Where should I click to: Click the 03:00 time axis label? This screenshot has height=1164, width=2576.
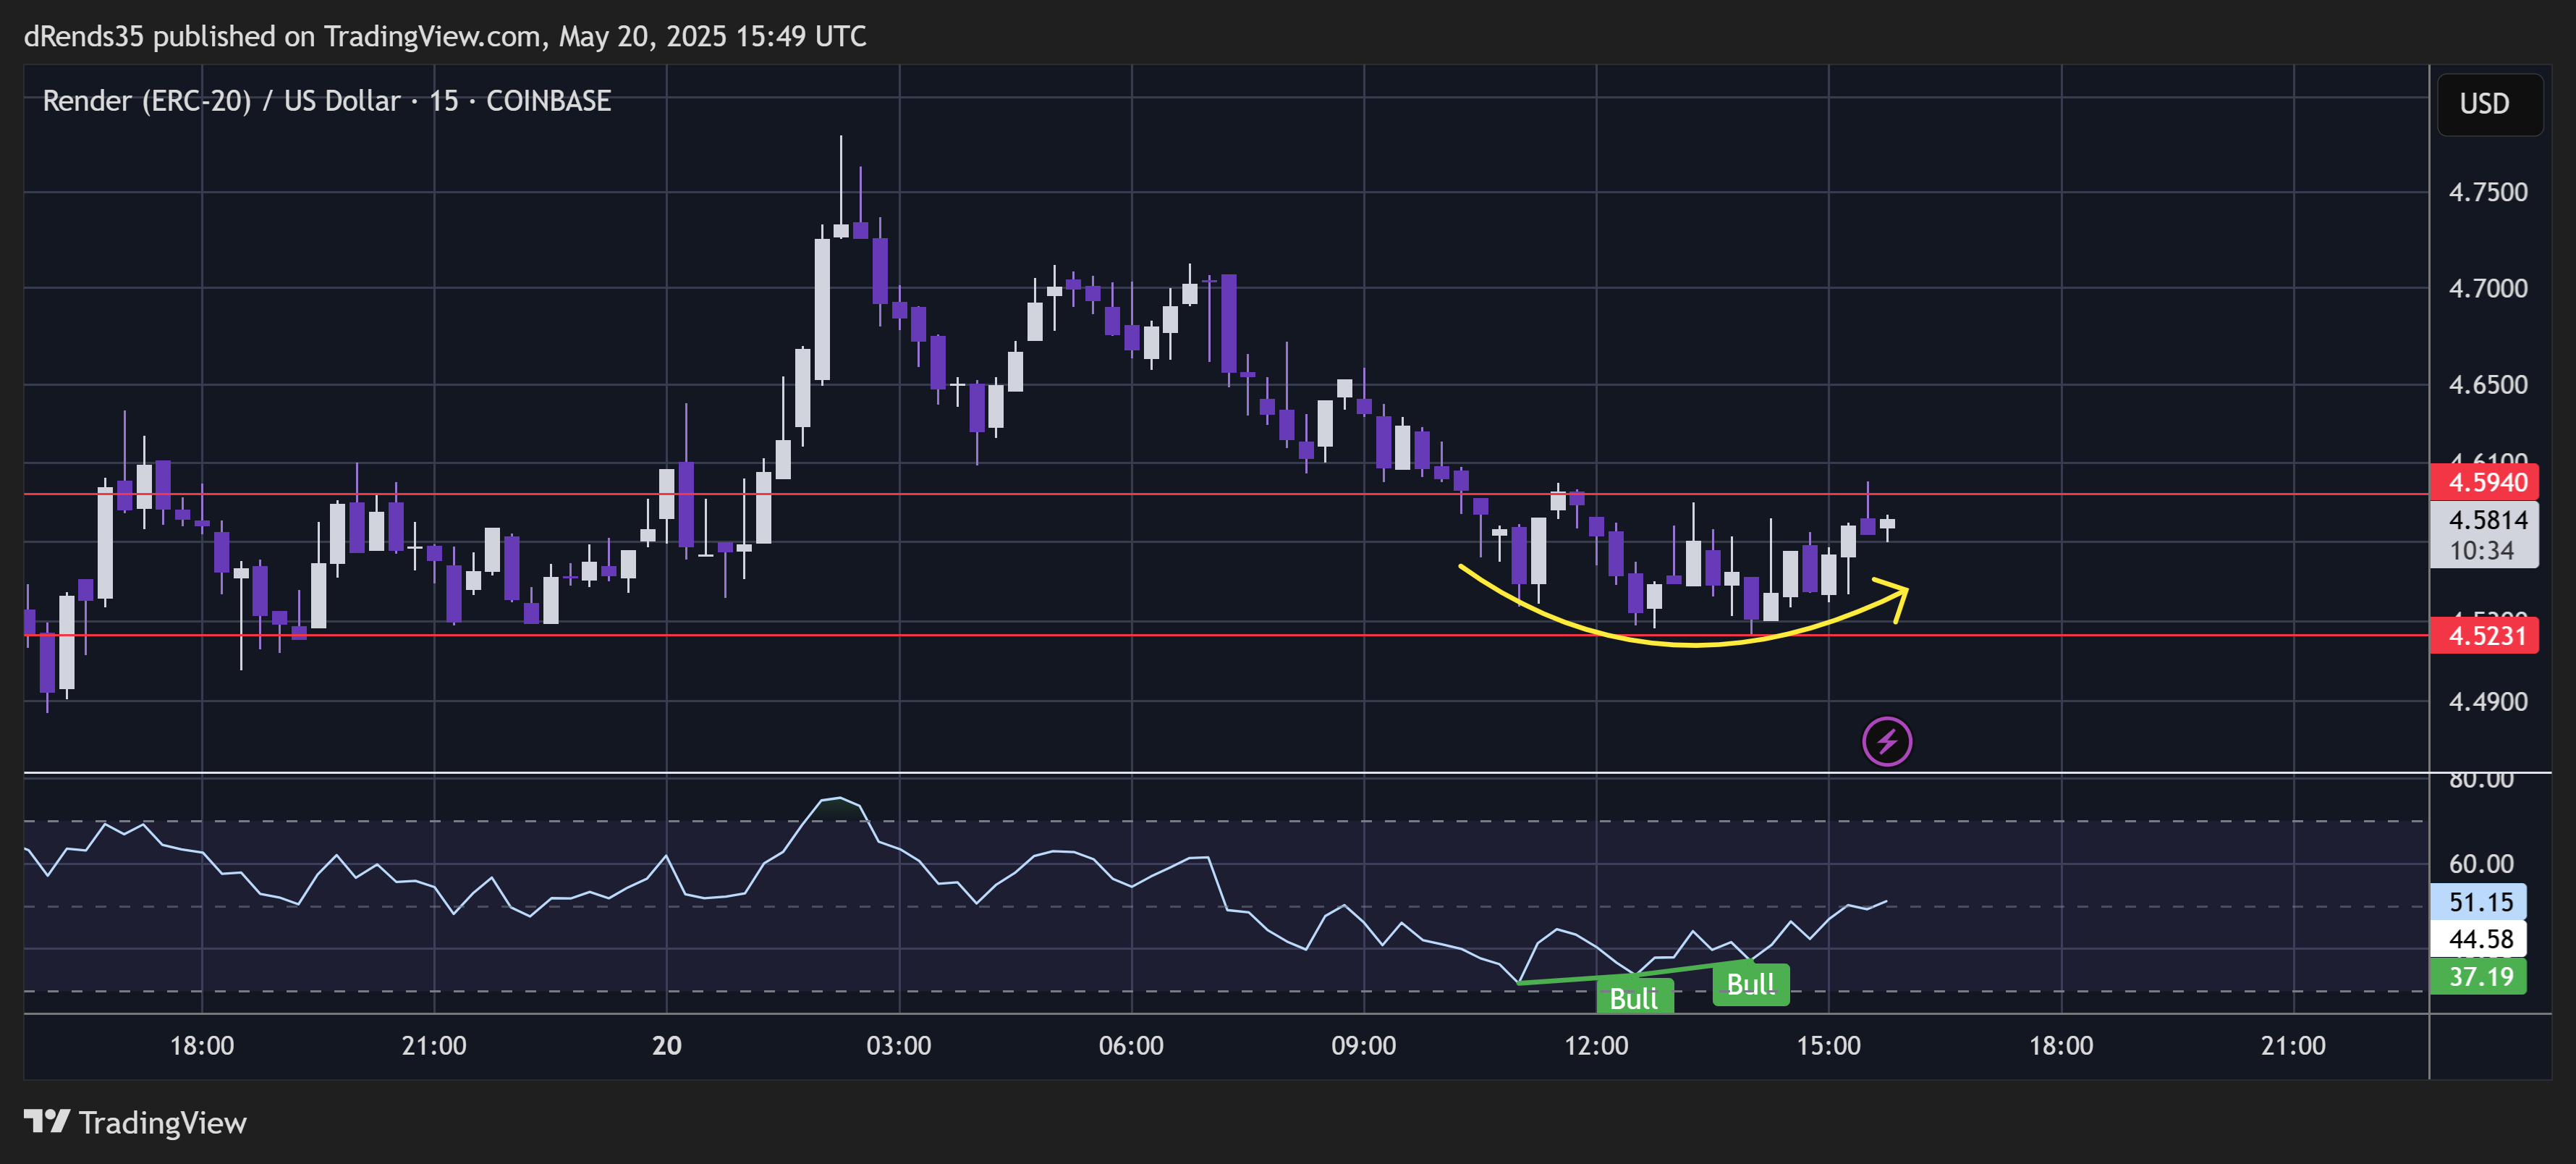tap(898, 1046)
